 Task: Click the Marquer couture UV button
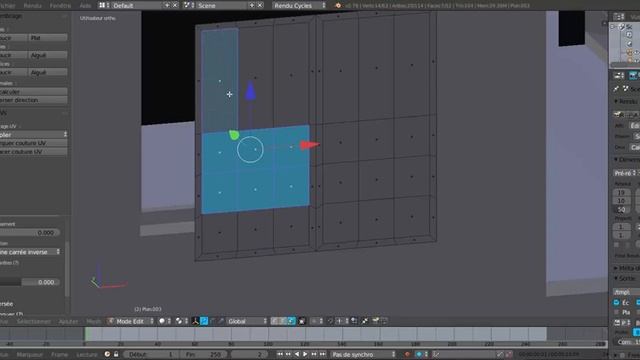[x=33, y=143]
